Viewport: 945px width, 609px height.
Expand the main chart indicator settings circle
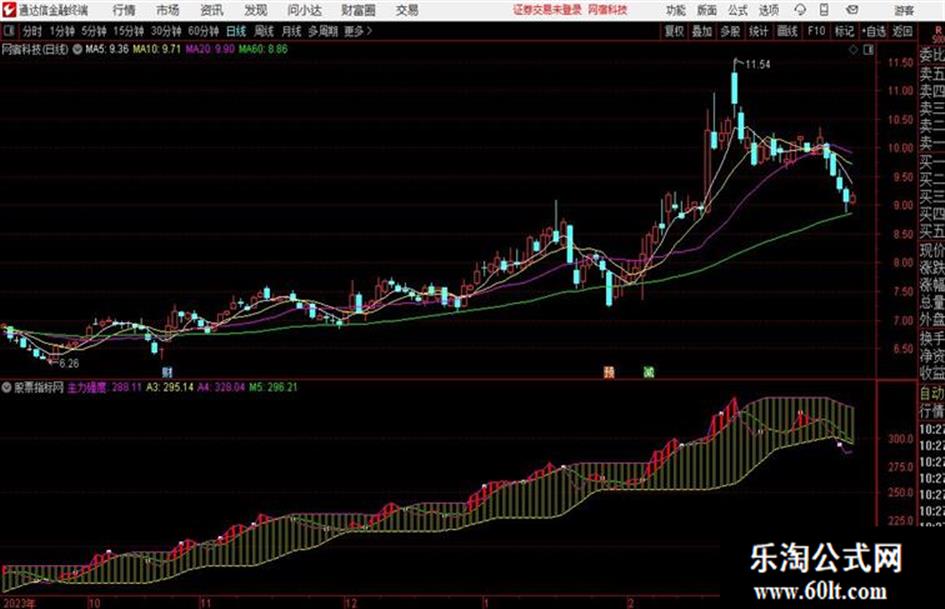tap(77, 49)
